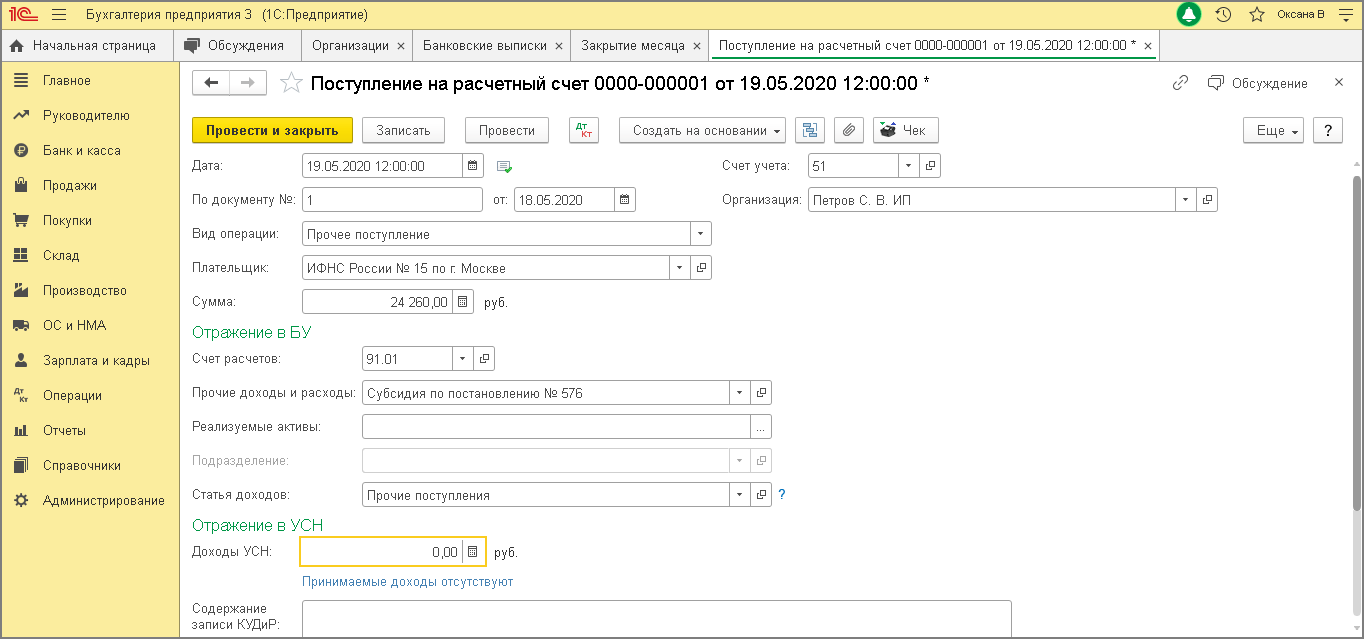The height and width of the screenshot is (639, 1364).
Task: Open the favorites star in title bar
Action: pos(1257,15)
